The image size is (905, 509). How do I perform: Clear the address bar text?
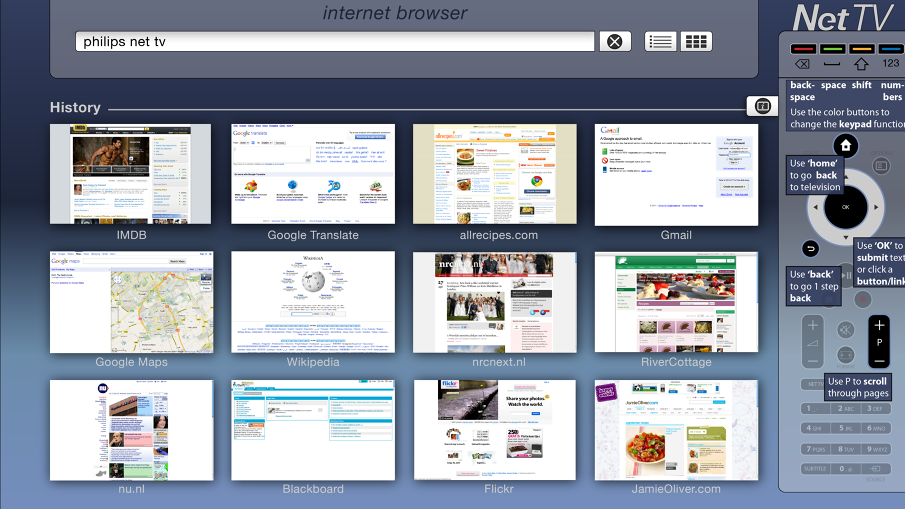[x=615, y=41]
